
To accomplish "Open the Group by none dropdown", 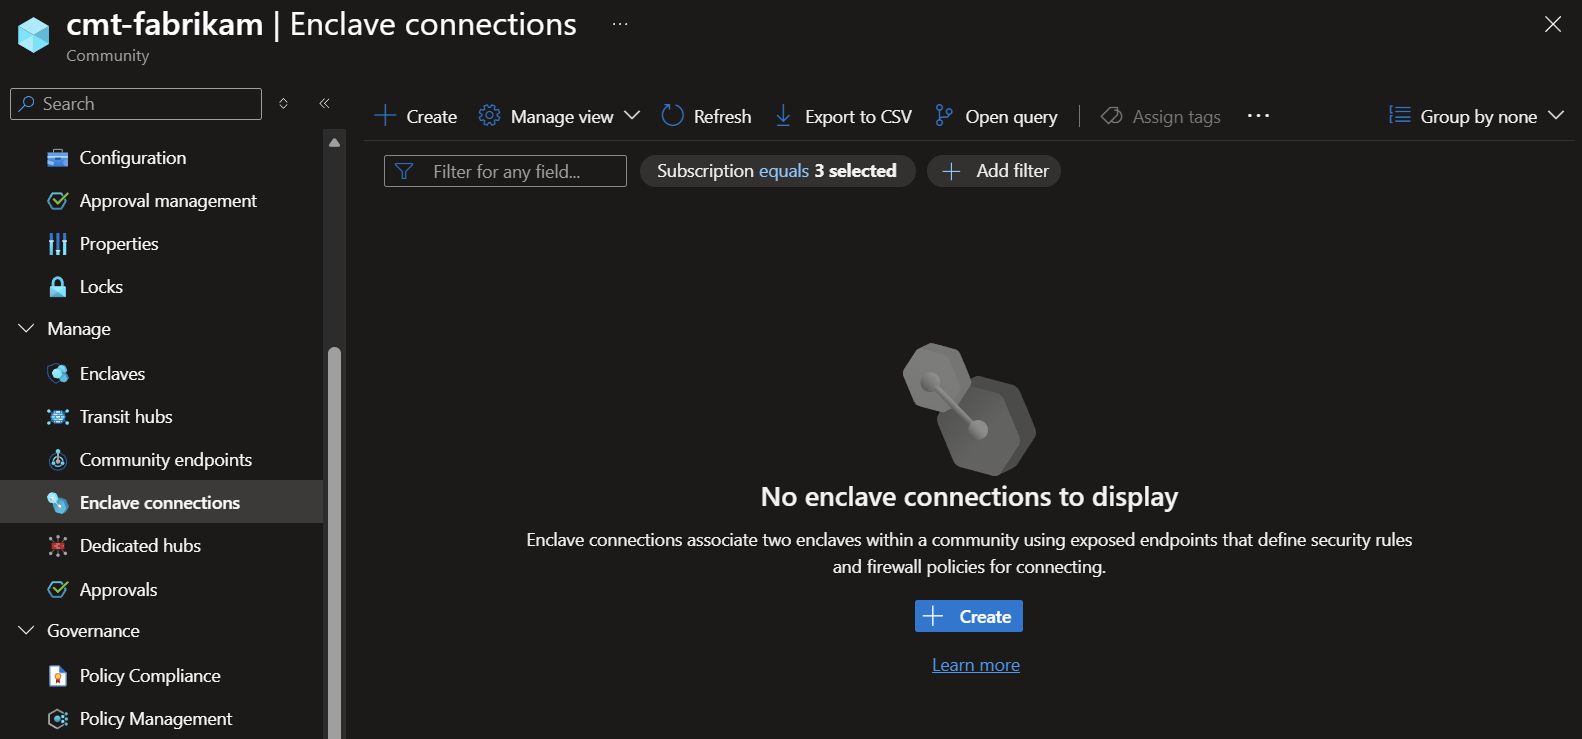I will 1476,116.
